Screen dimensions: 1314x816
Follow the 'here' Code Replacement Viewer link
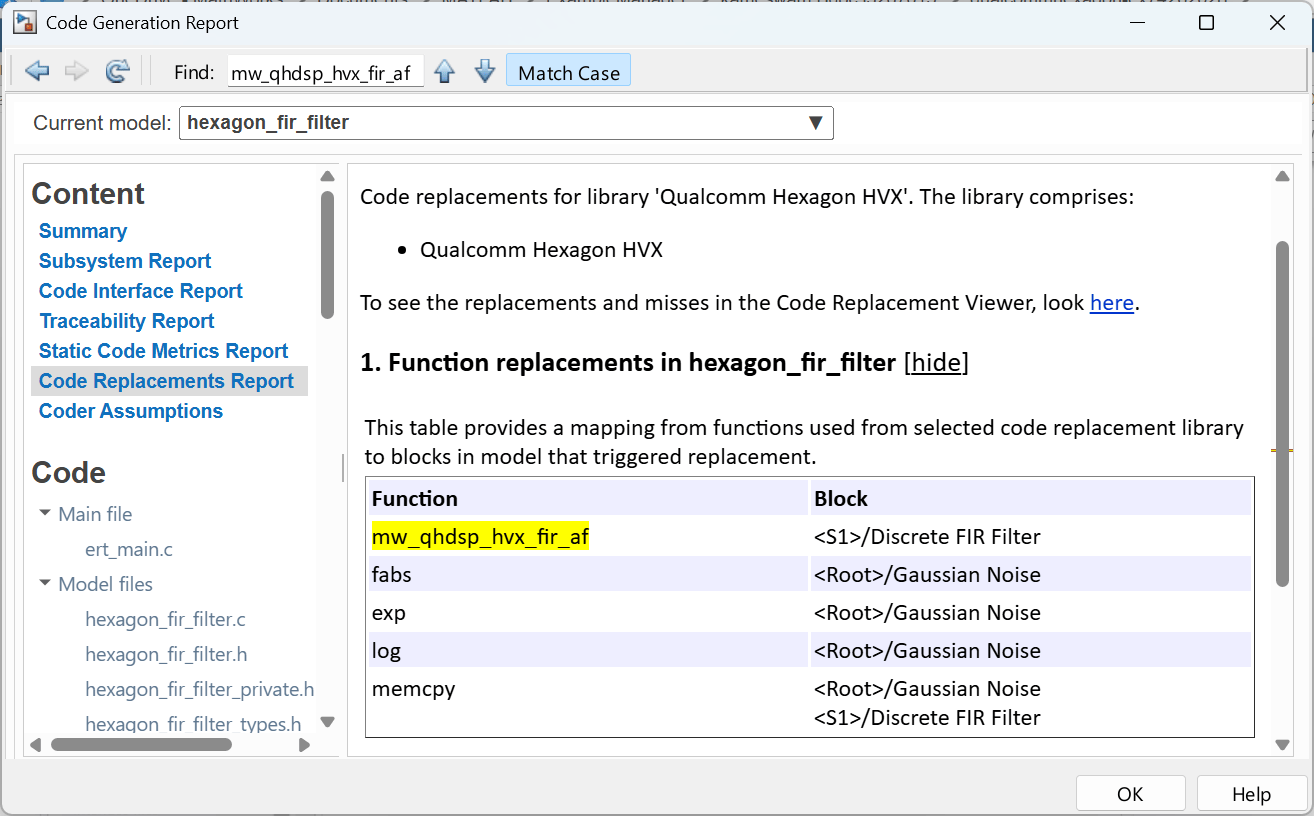[1112, 303]
